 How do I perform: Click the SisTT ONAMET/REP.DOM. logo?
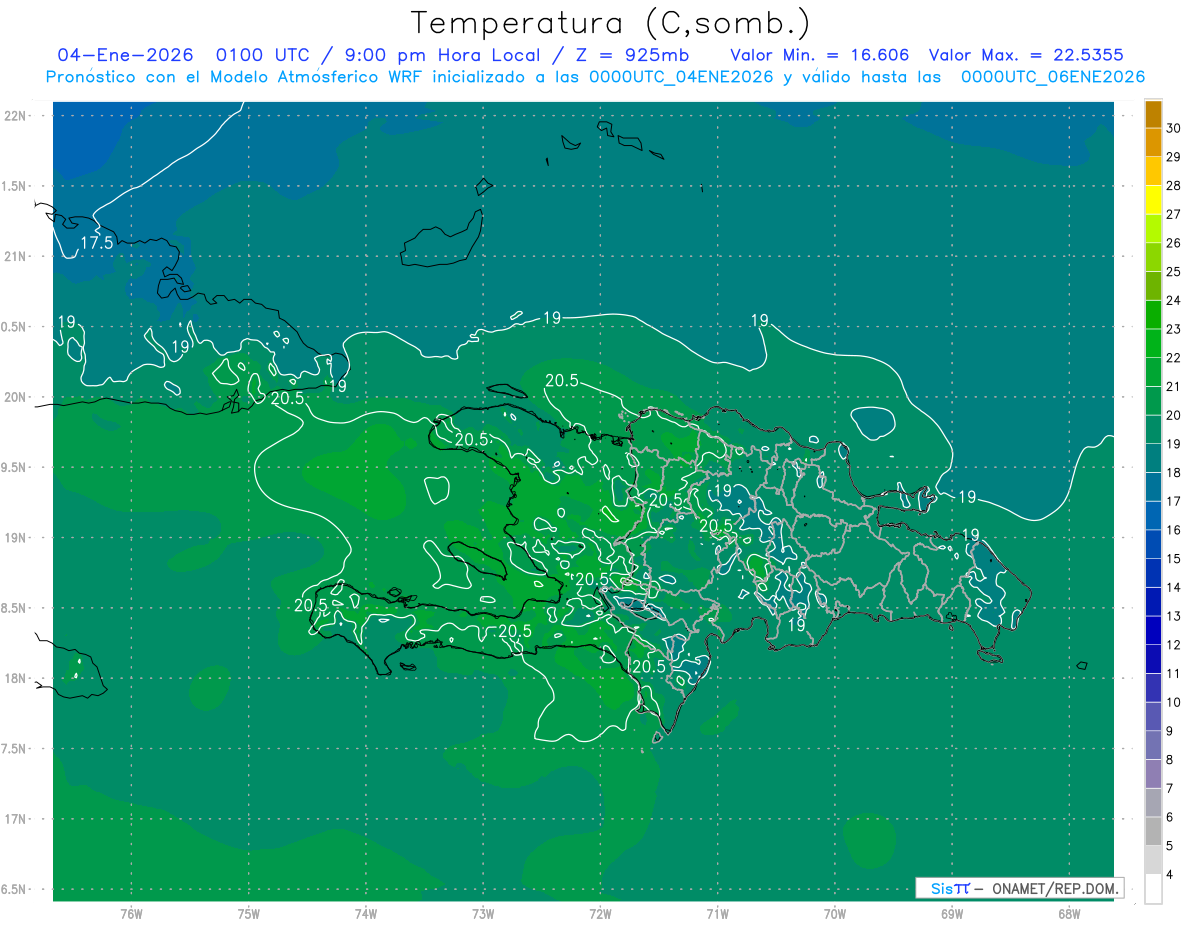click(x=1019, y=888)
